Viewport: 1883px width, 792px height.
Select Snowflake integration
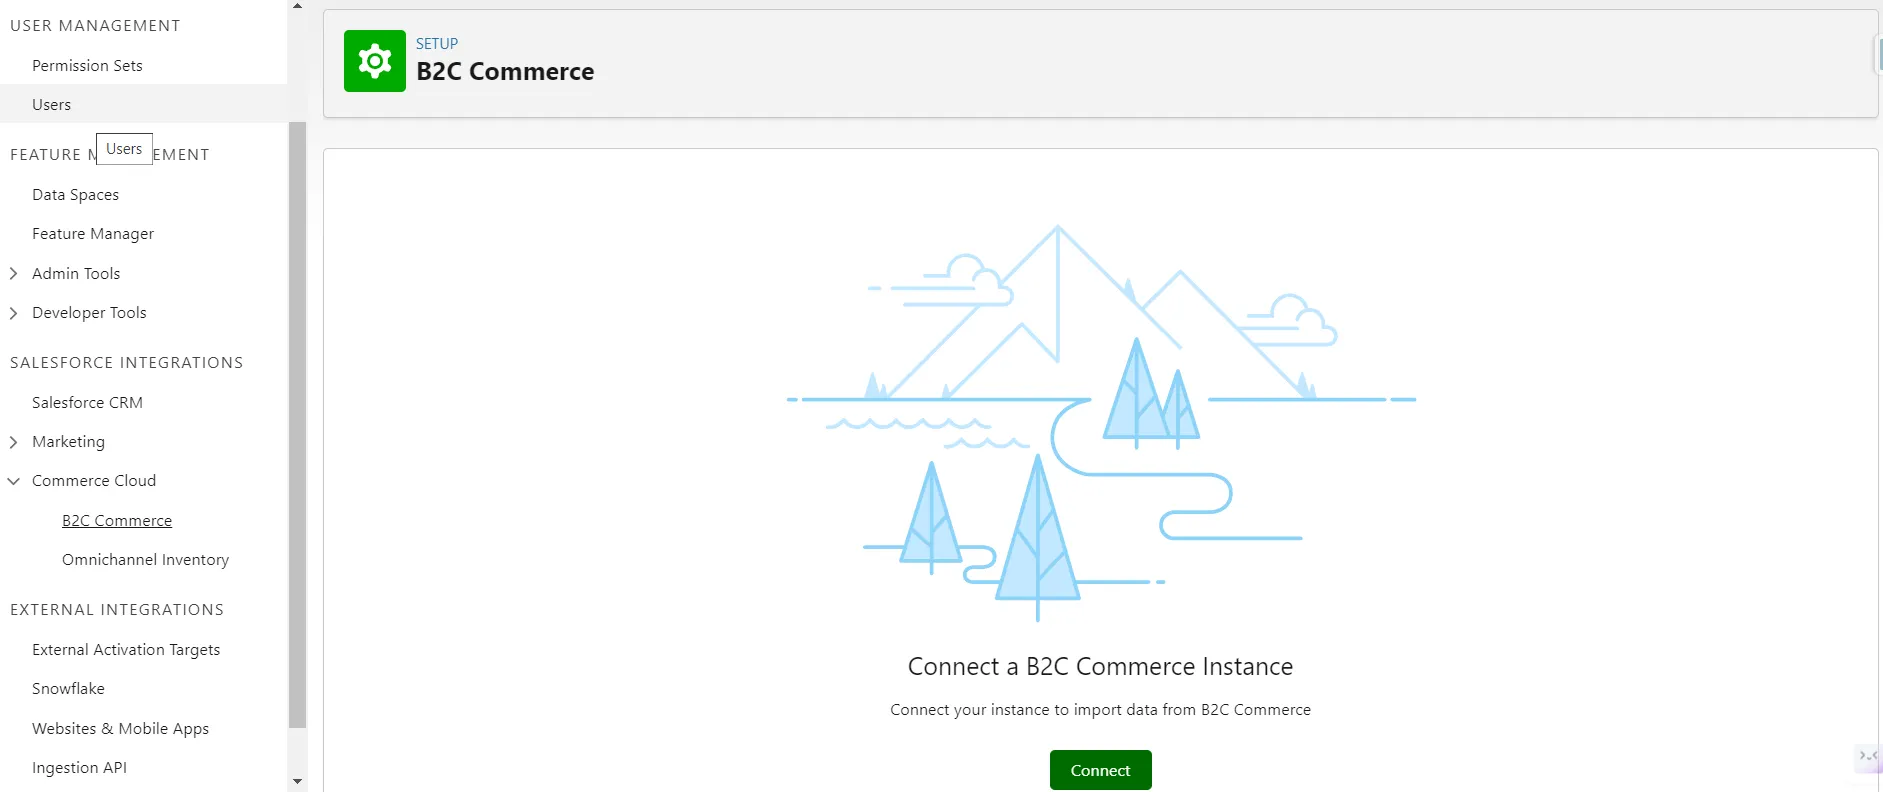68,689
